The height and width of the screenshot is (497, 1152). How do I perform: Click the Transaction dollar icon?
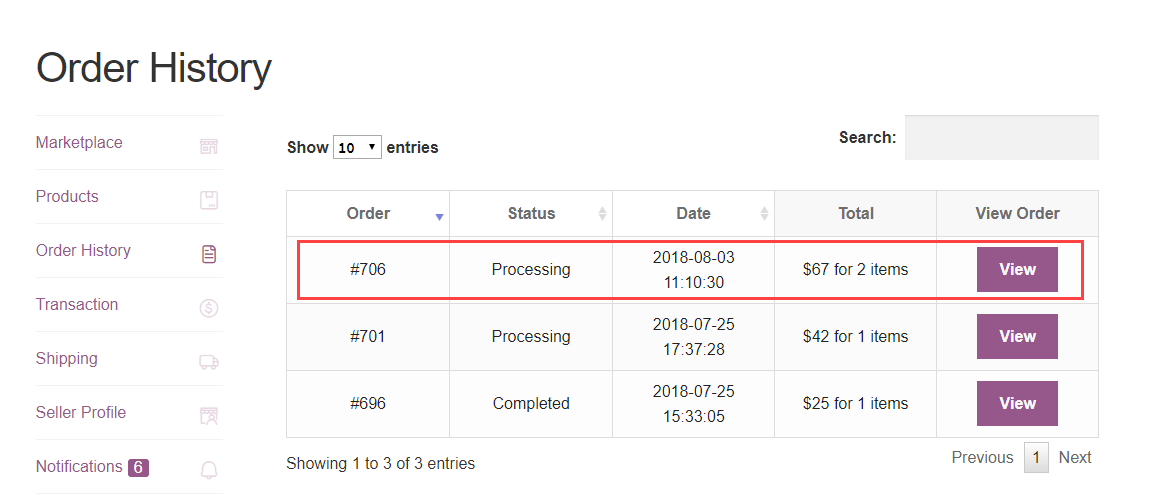(x=209, y=308)
